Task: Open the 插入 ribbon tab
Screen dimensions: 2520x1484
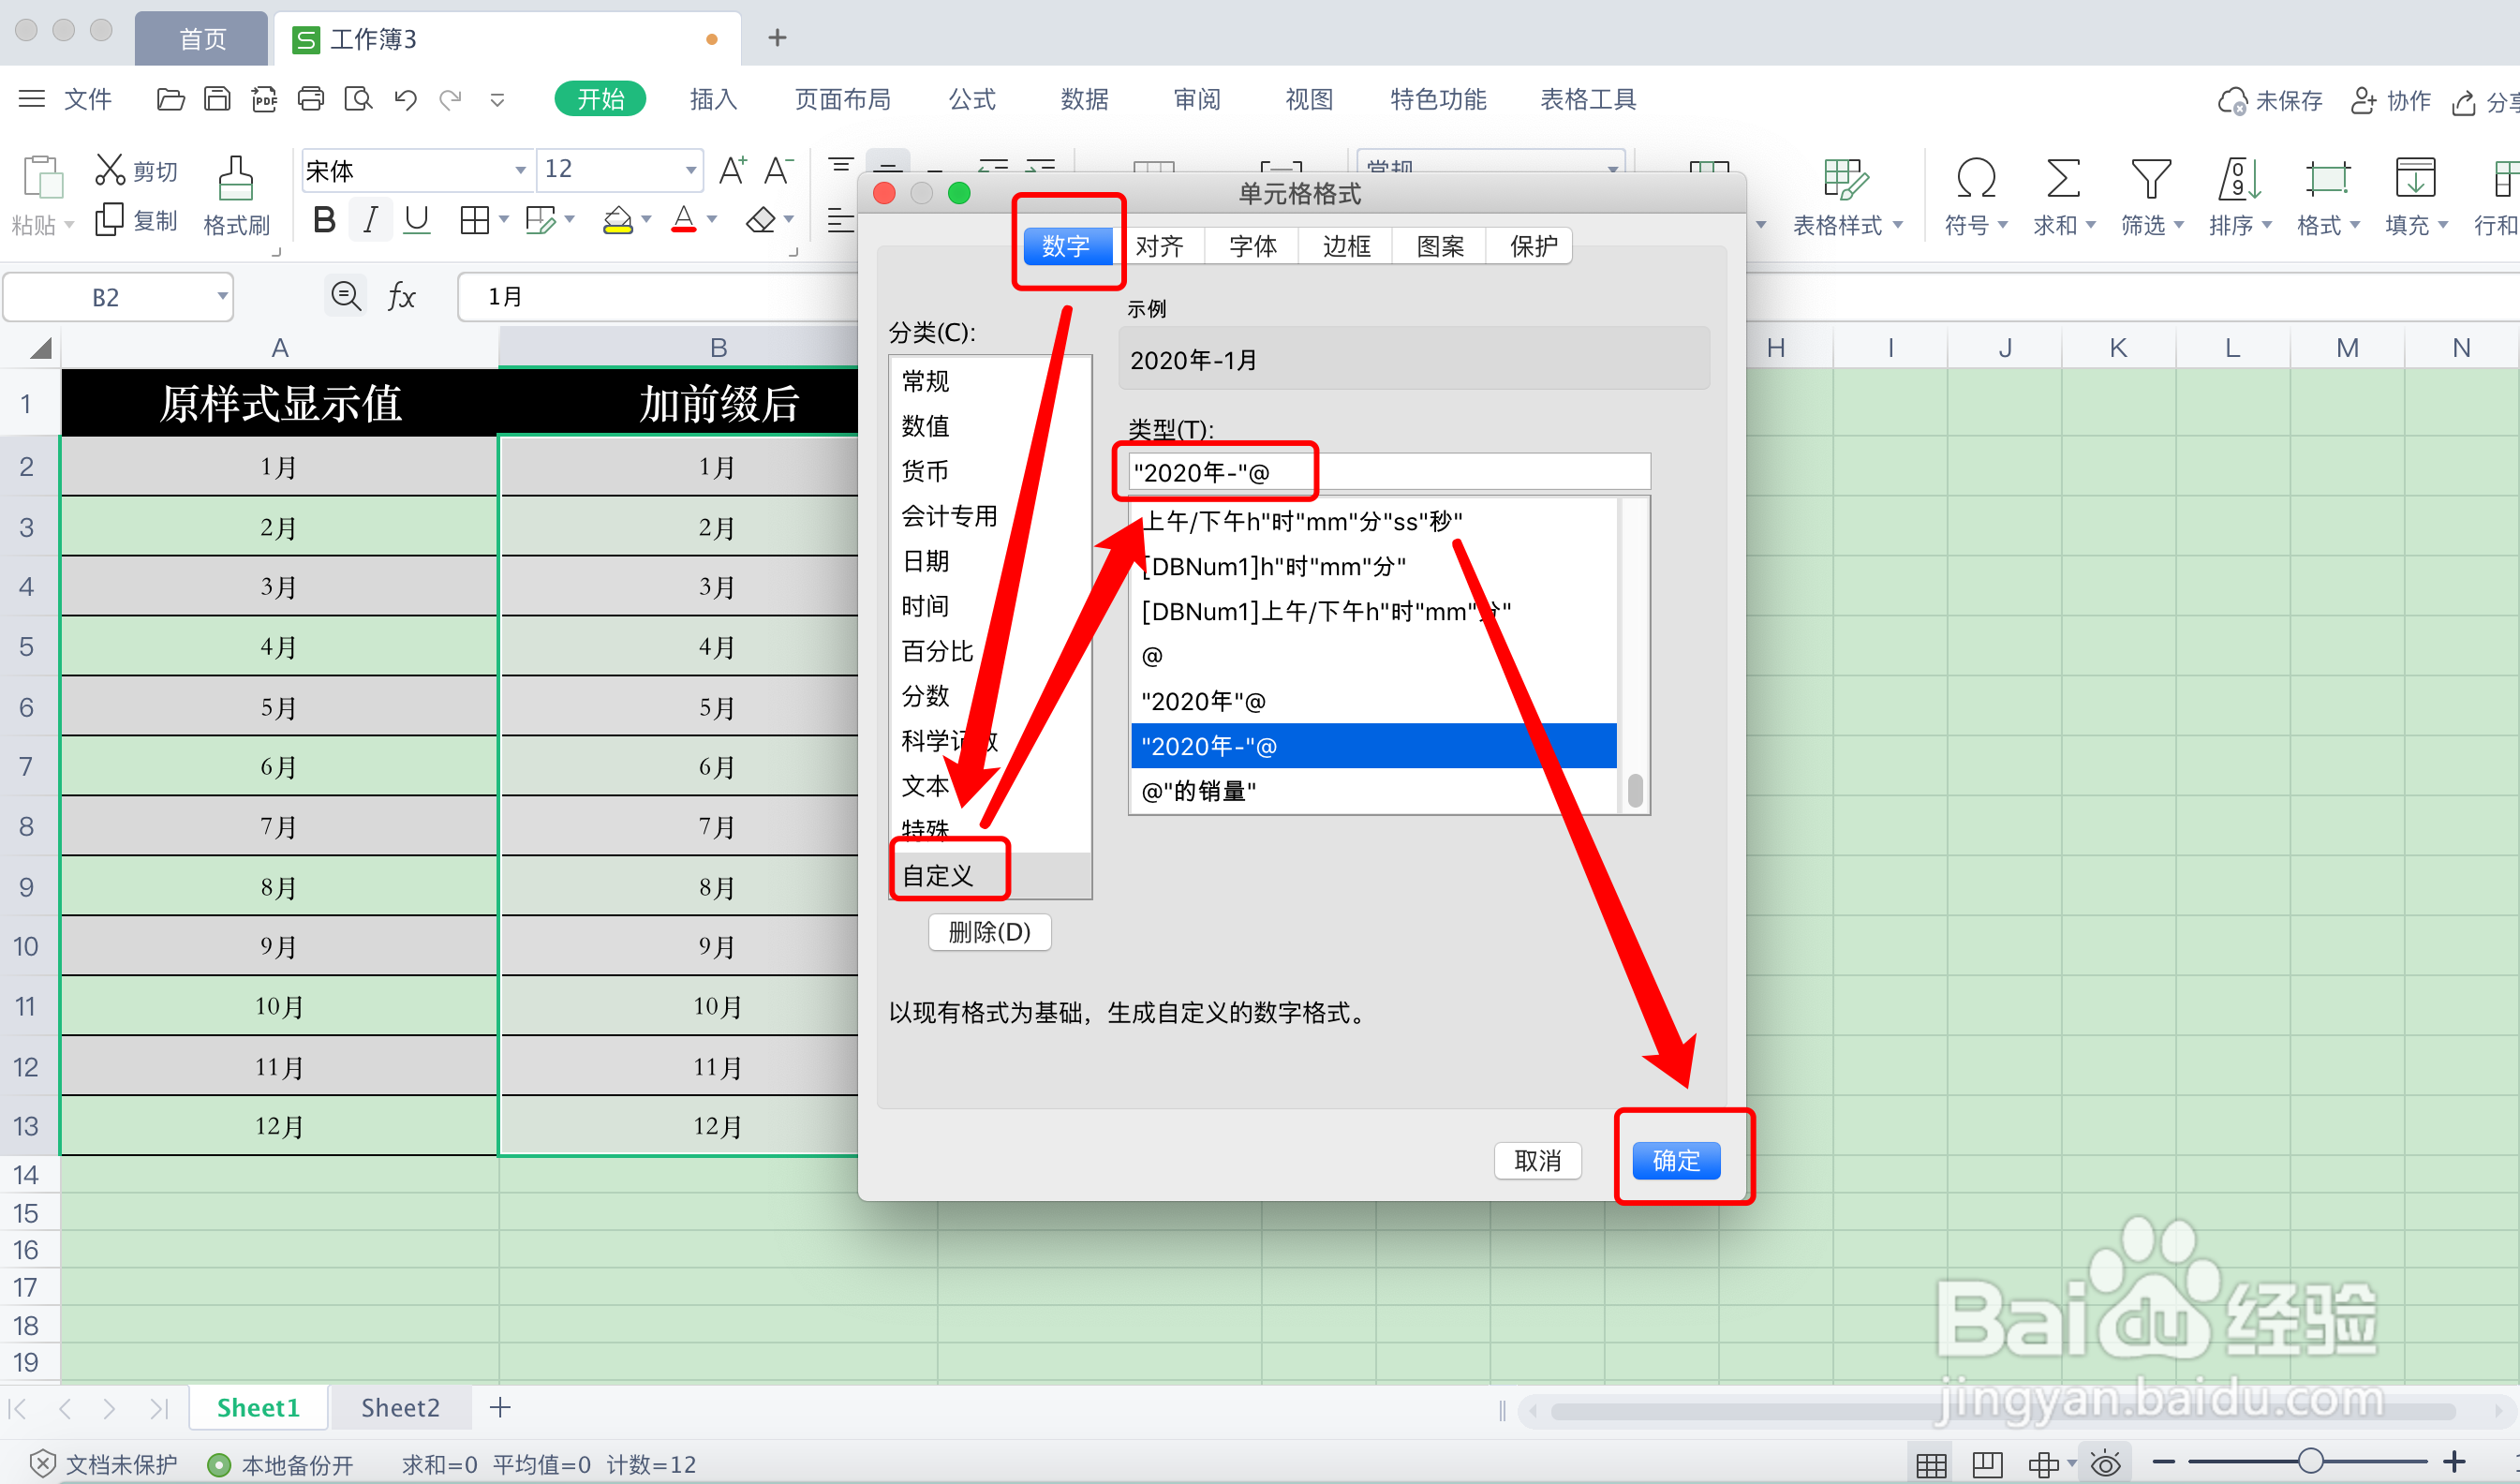Action: (713, 99)
